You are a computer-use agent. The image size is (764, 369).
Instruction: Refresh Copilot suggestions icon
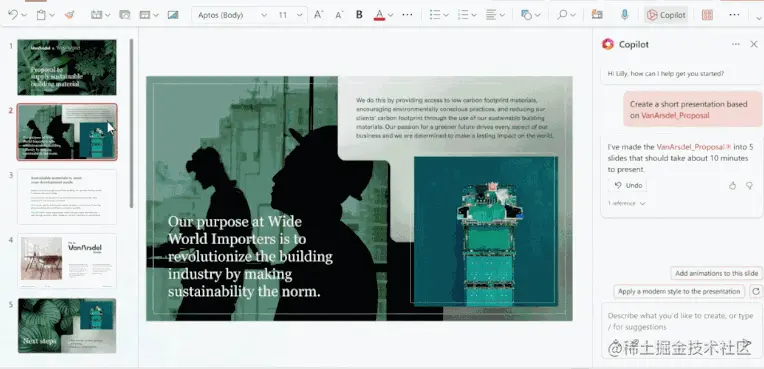click(x=756, y=291)
